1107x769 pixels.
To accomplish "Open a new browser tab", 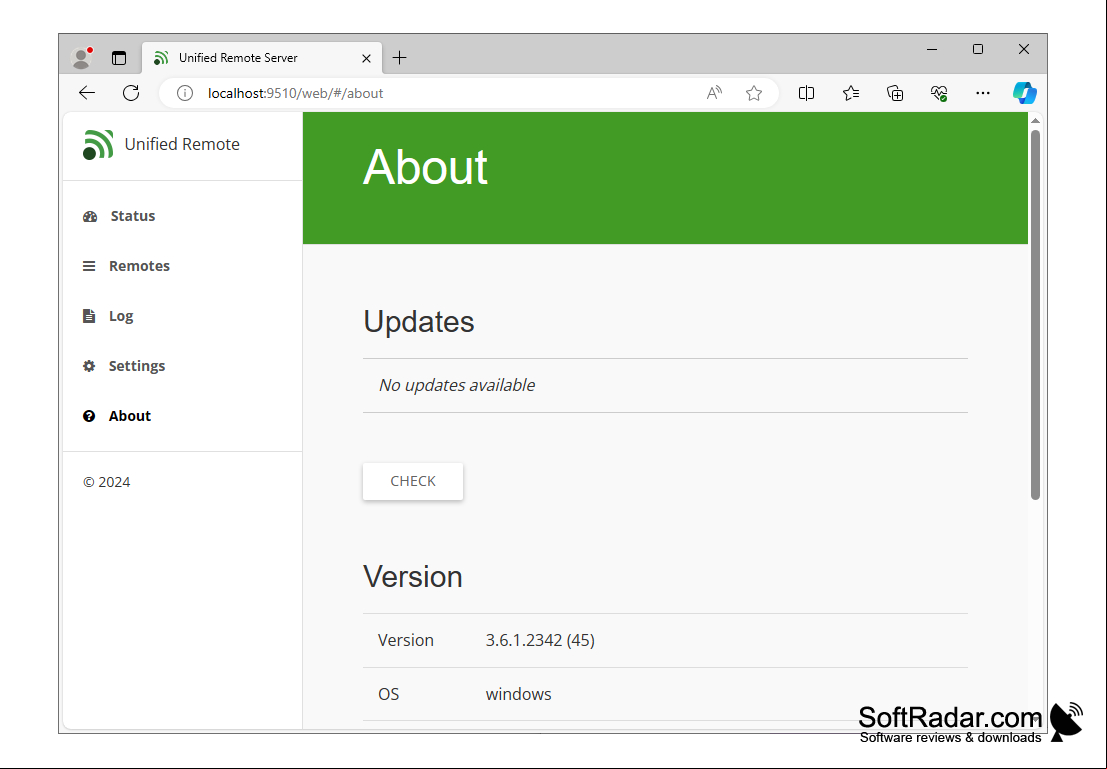I will point(400,58).
